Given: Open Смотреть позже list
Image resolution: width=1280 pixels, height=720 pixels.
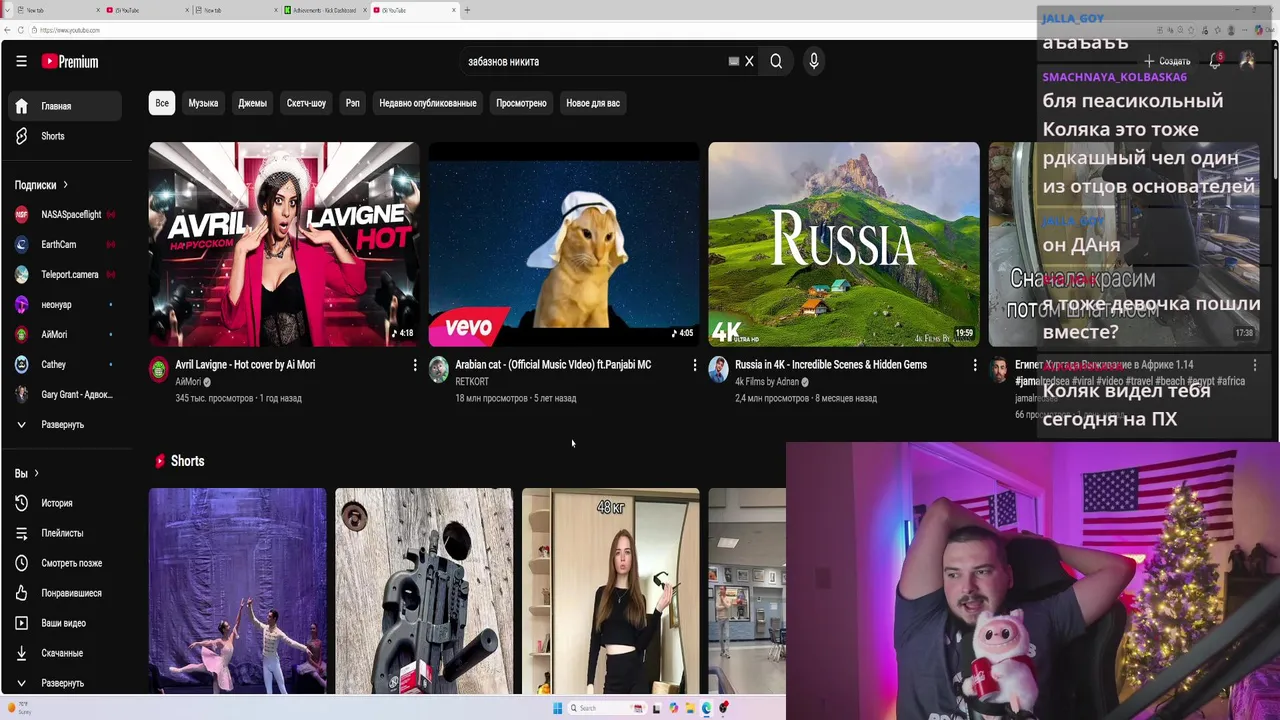Looking at the screenshot, I should 65,563.
